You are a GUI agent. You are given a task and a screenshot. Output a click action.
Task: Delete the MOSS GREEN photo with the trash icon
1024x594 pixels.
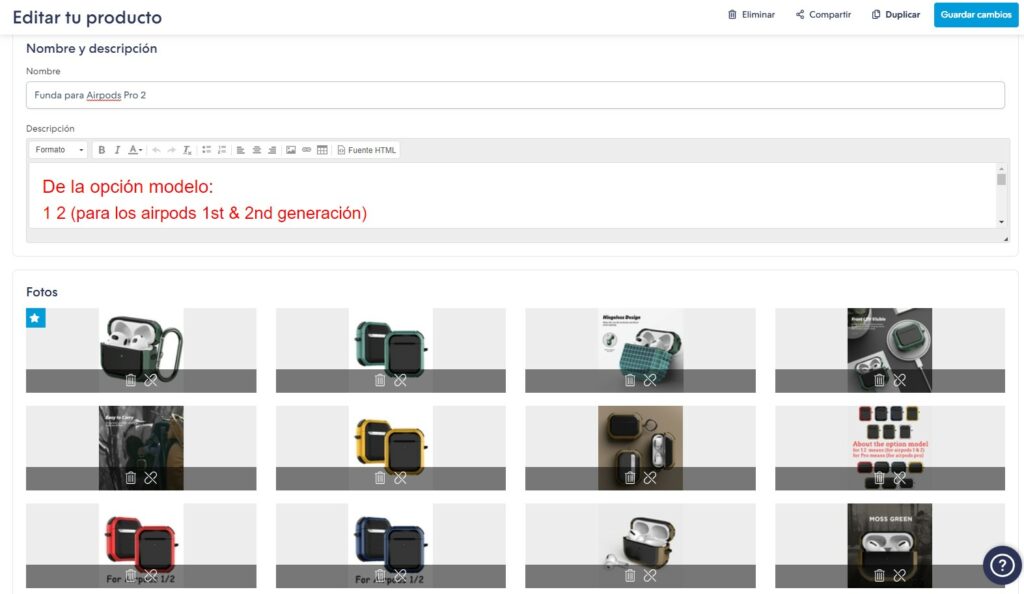pos(878,575)
